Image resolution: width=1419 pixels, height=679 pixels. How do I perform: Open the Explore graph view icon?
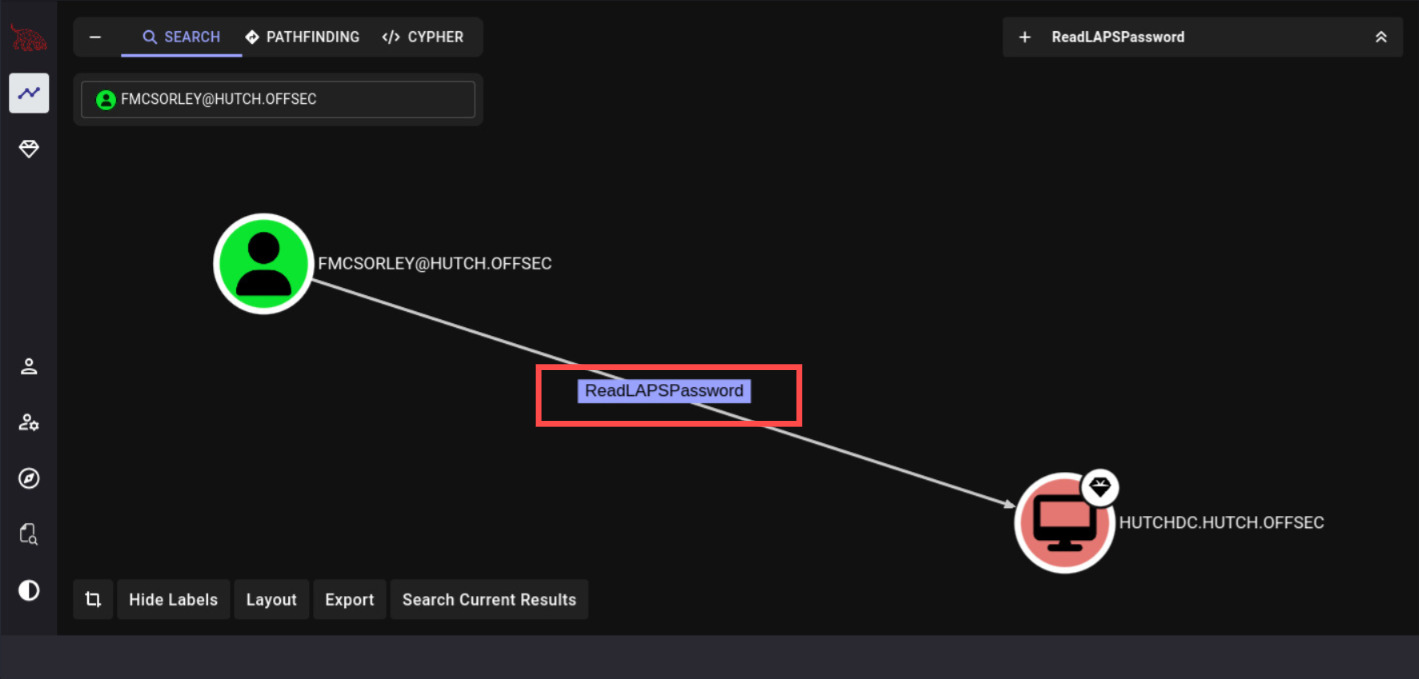click(x=29, y=93)
